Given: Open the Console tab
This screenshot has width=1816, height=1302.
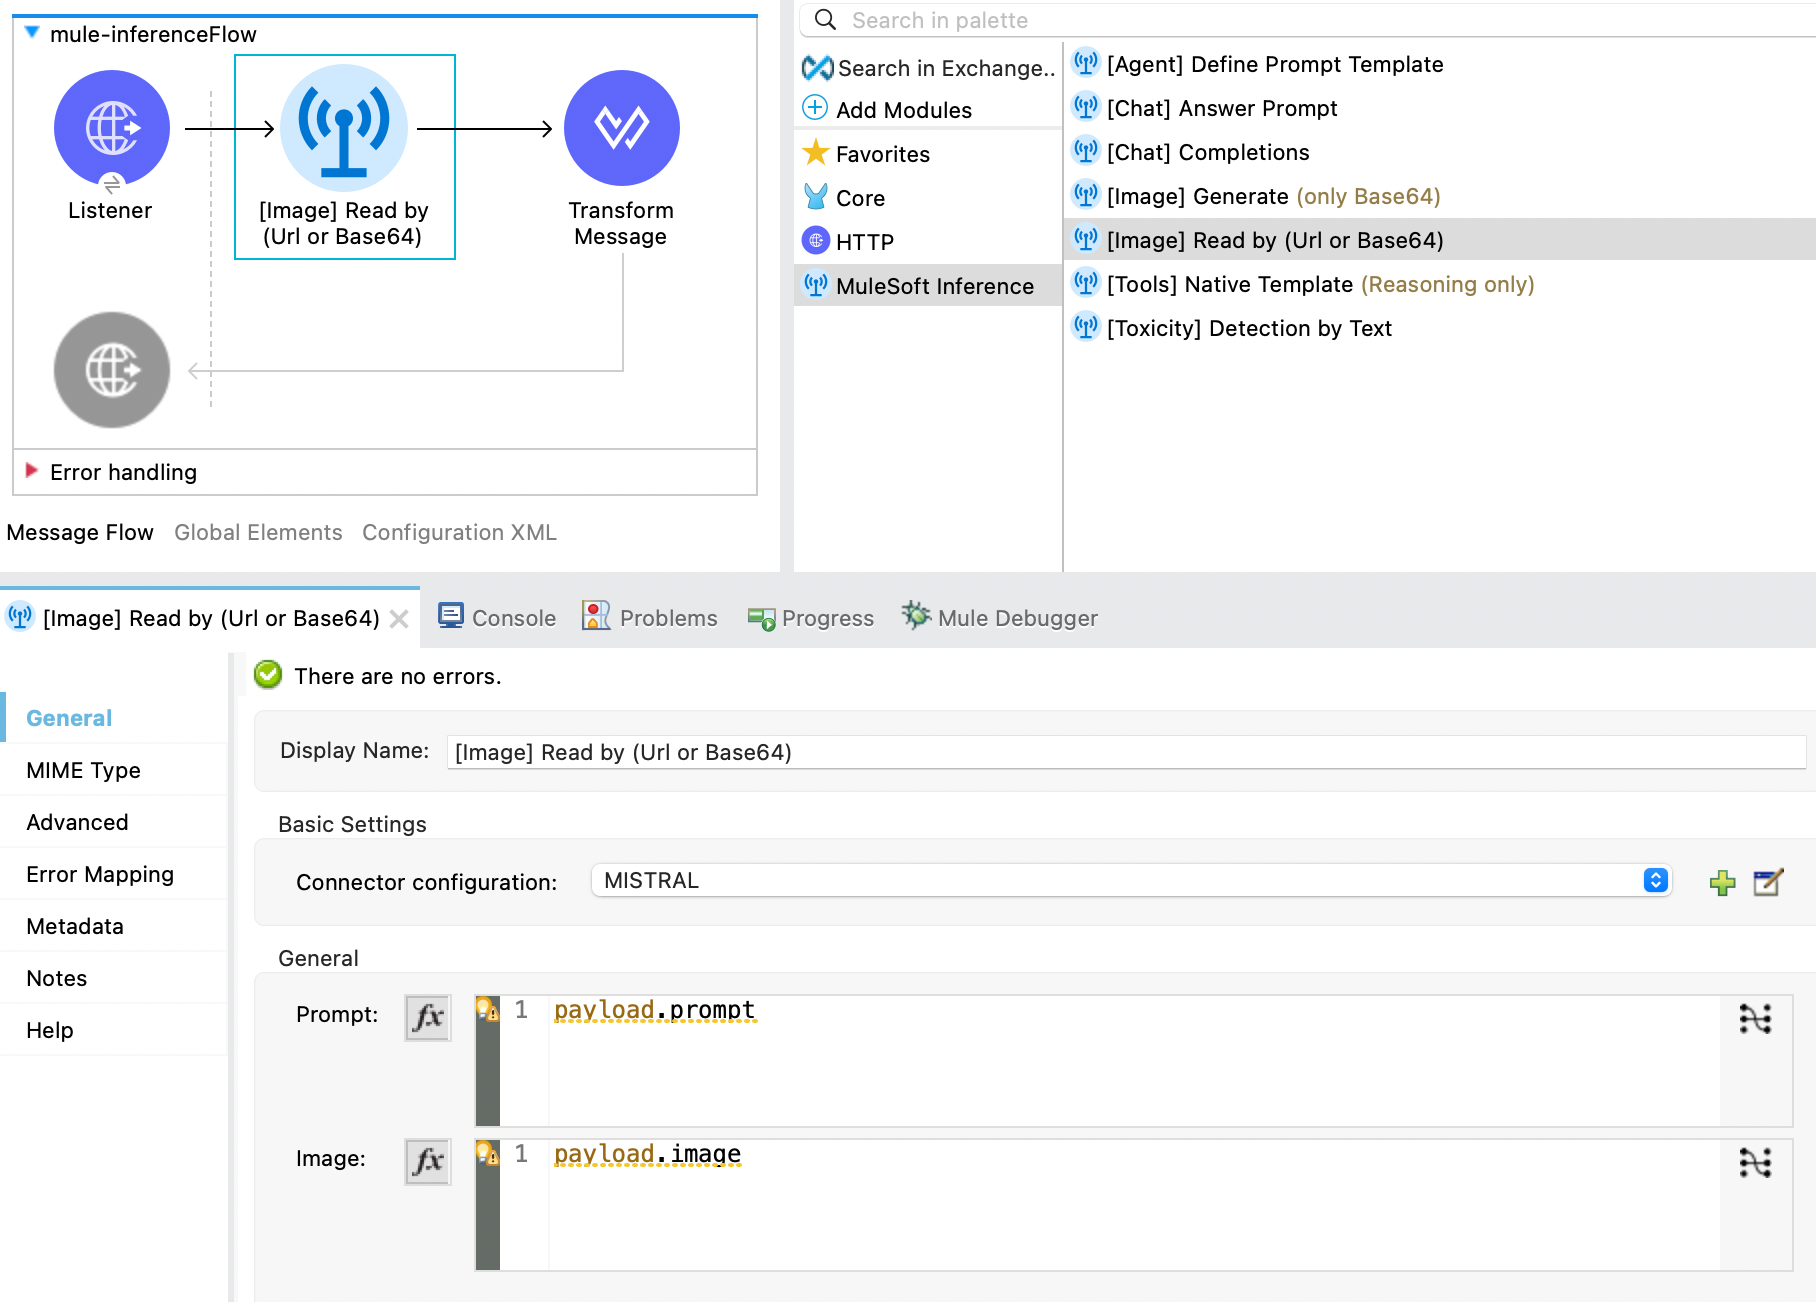Looking at the screenshot, I should 497,618.
